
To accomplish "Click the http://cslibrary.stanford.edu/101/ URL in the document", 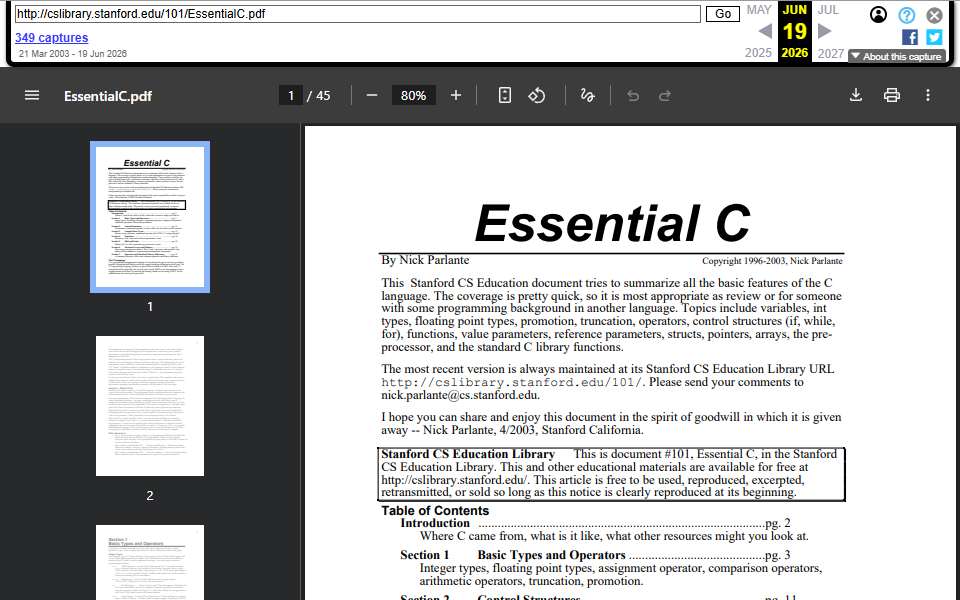I will (513, 382).
